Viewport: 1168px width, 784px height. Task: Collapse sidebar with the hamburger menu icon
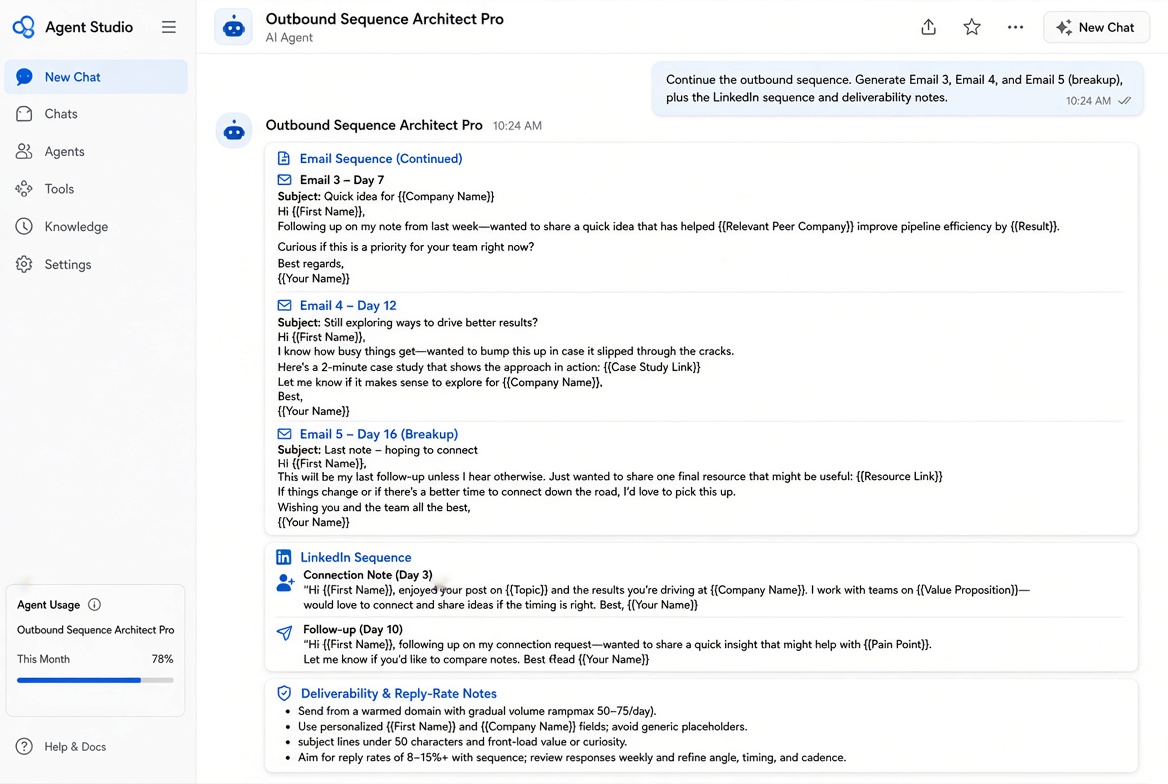coord(169,27)
